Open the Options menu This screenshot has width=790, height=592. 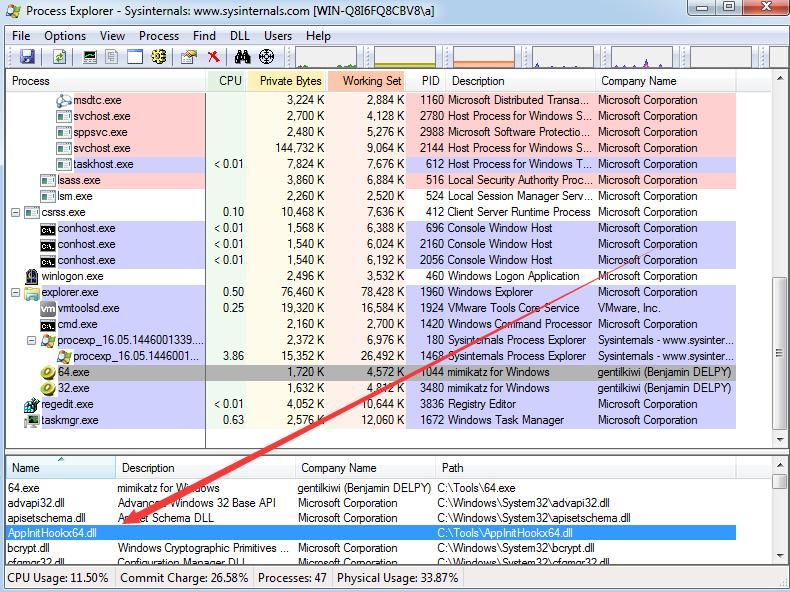point(65,36)
